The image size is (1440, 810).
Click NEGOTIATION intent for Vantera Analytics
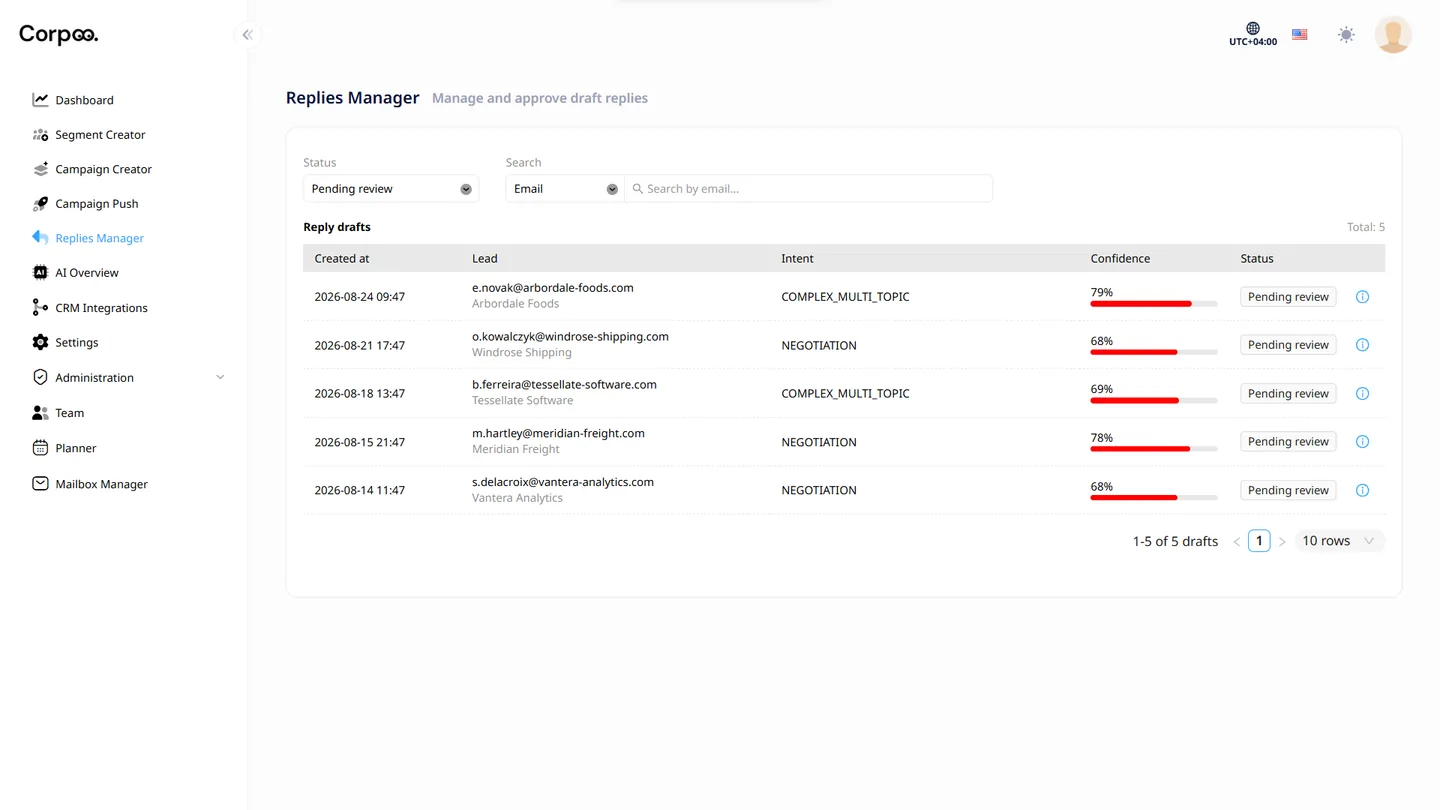pos(819,491)
